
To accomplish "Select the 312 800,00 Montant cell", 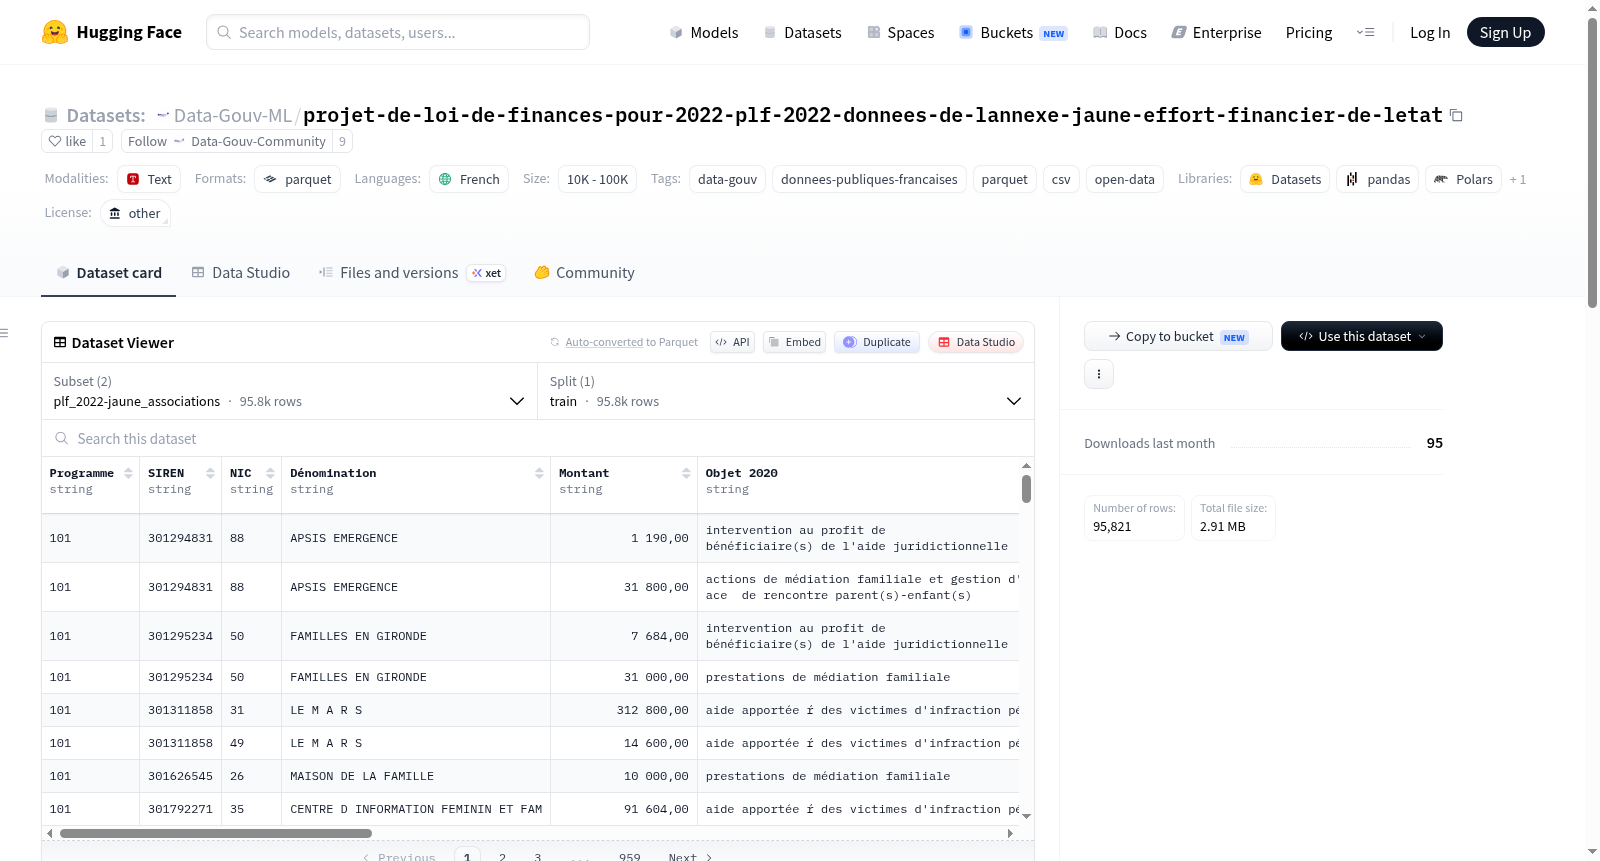I will 624,710.
